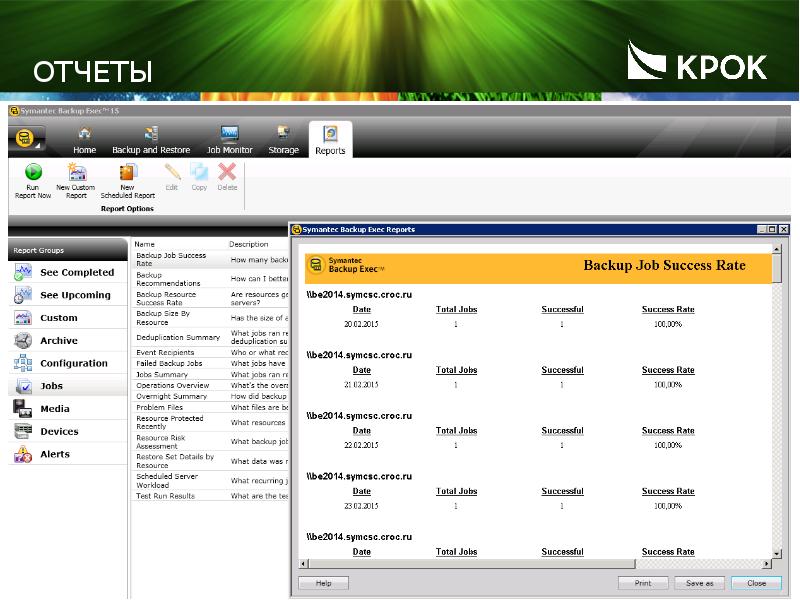This screenshot has height=600, width=800.
Task: Click the report's vertical scrollbar up arrow
Action: click(x=777, y=249)
